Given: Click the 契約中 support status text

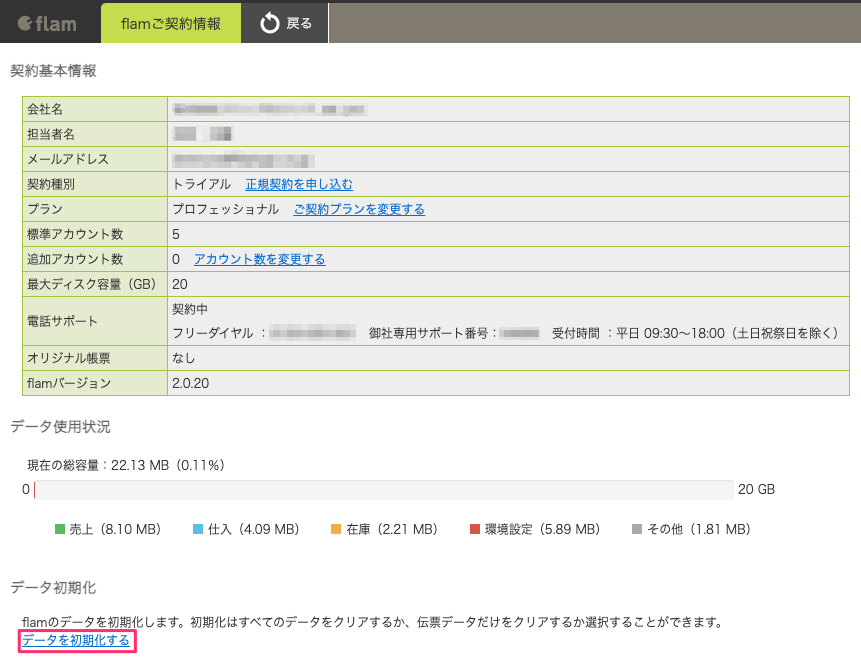Looking at the screenshot, I should (190, 309).
